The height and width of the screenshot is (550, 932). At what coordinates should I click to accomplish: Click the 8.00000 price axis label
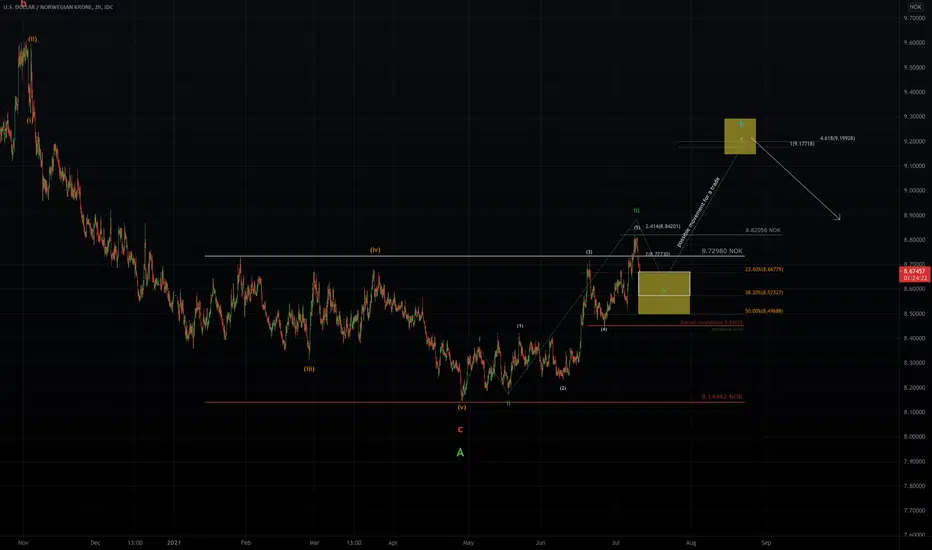point(914,436)
